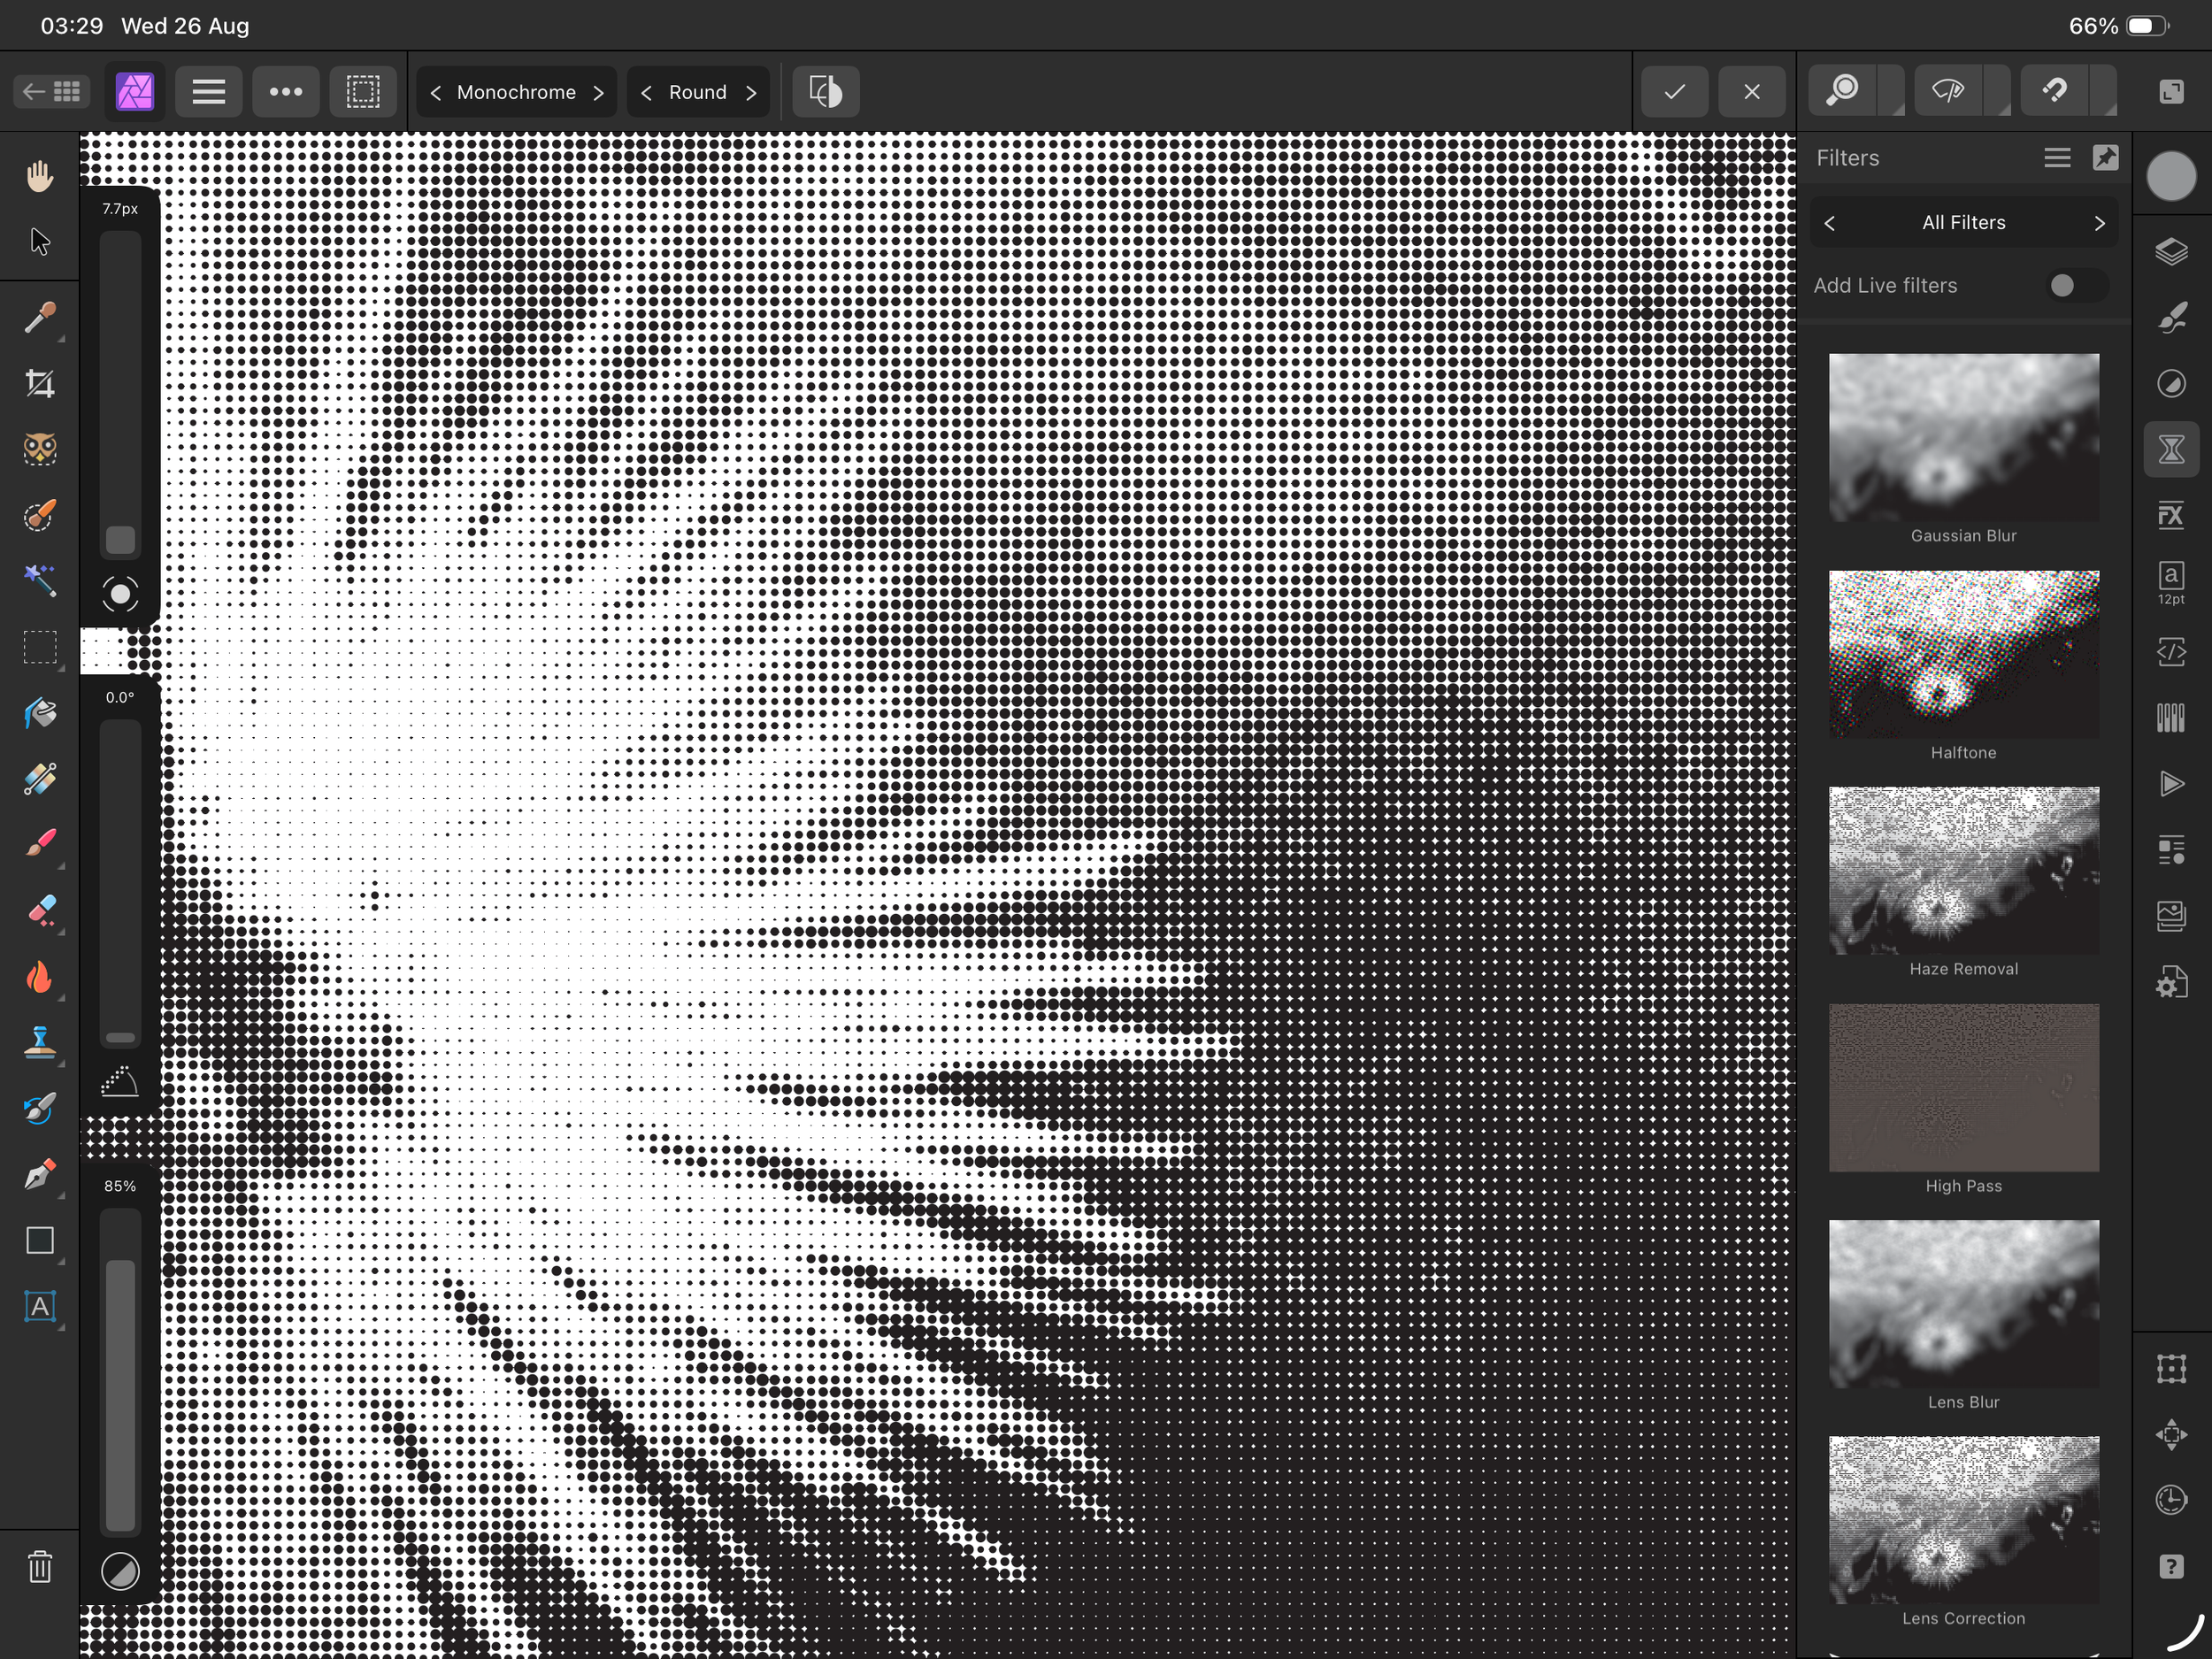Go to previous filter category

click(x=1830, y=223)
